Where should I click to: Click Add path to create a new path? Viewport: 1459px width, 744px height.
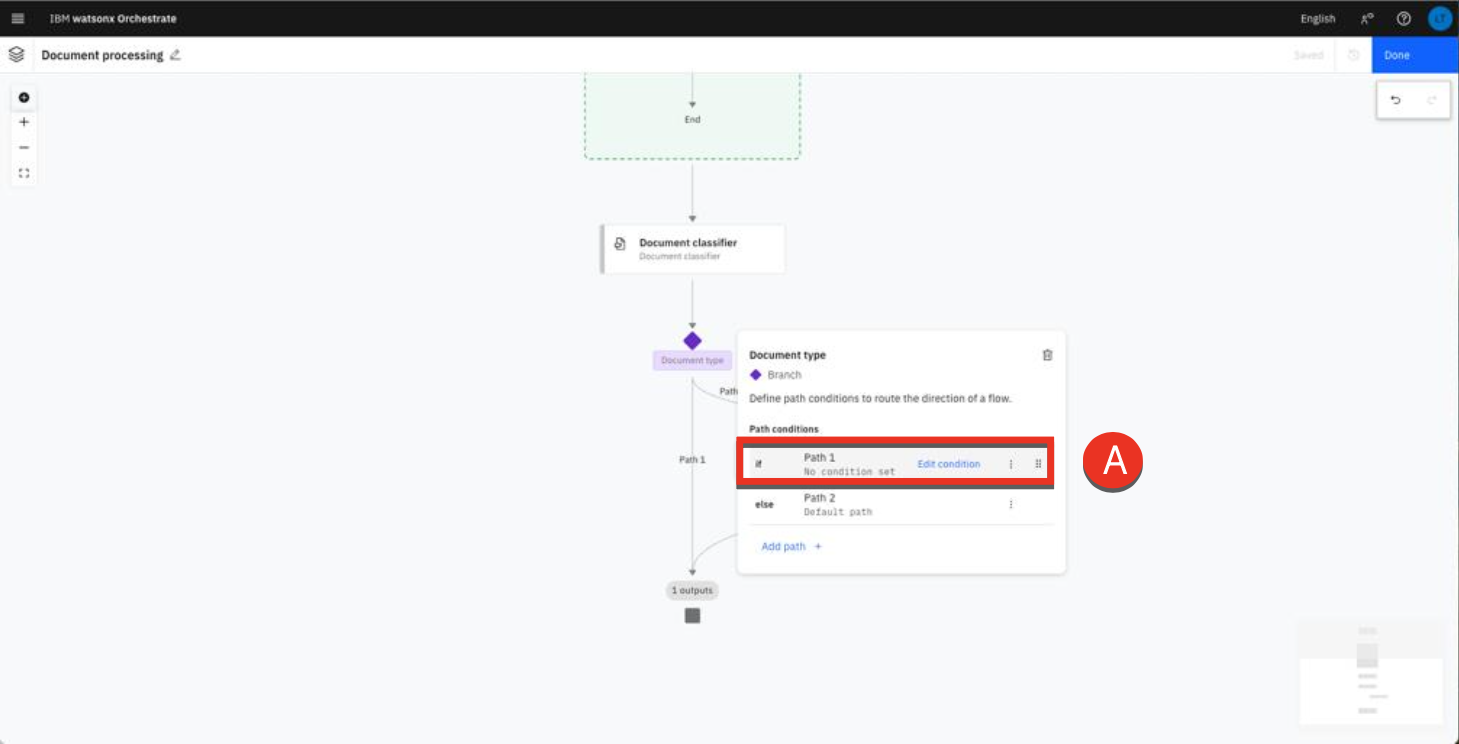[790, 547]
